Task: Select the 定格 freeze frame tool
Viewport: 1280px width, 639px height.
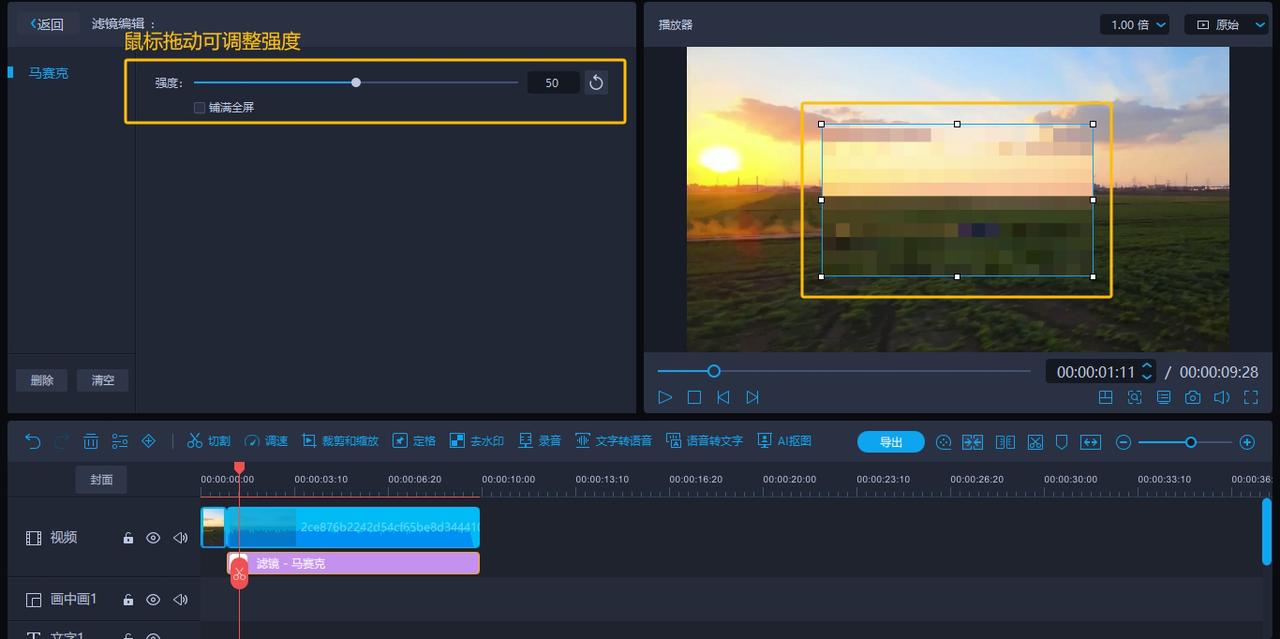Action: coord(414,441)
